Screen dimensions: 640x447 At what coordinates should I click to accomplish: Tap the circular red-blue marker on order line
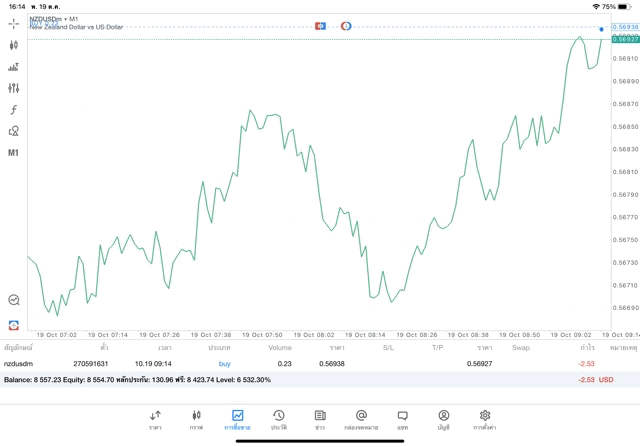(346, 26)
